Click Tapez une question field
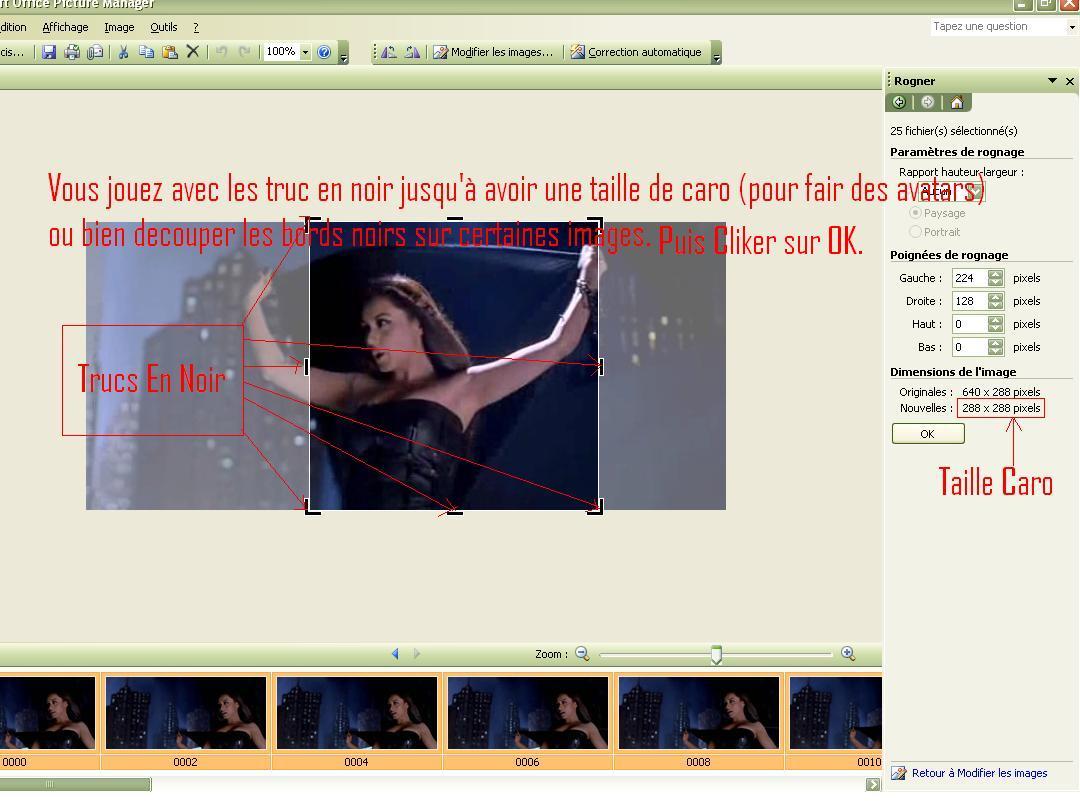The width and height of the screenshot is (1080, 801). tap(999, 27)
